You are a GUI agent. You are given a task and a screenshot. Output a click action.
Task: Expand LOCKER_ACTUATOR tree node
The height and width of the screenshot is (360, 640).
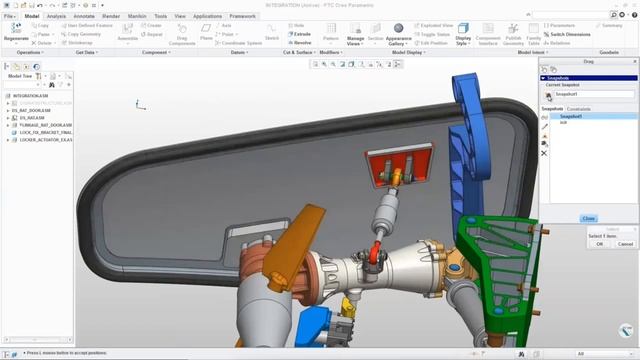8,140
